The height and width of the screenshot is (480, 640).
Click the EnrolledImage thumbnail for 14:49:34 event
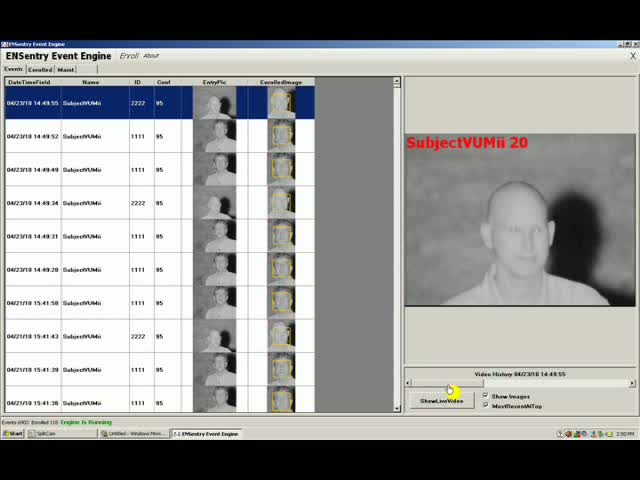(x=281, y=203)
